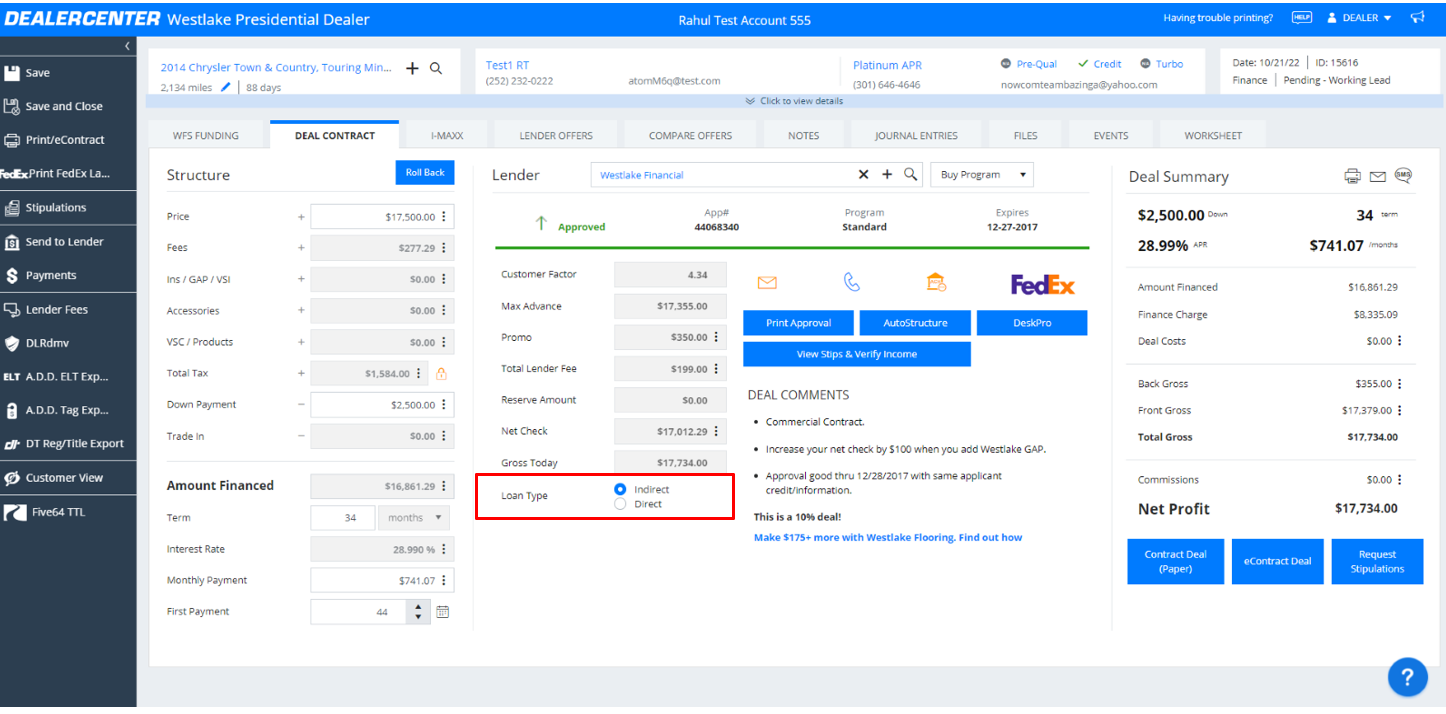Image resolution: width=1446 pixels, height=714 pixels.
Task: Click View Stips & Verify Income button
Action: point(857,354)
